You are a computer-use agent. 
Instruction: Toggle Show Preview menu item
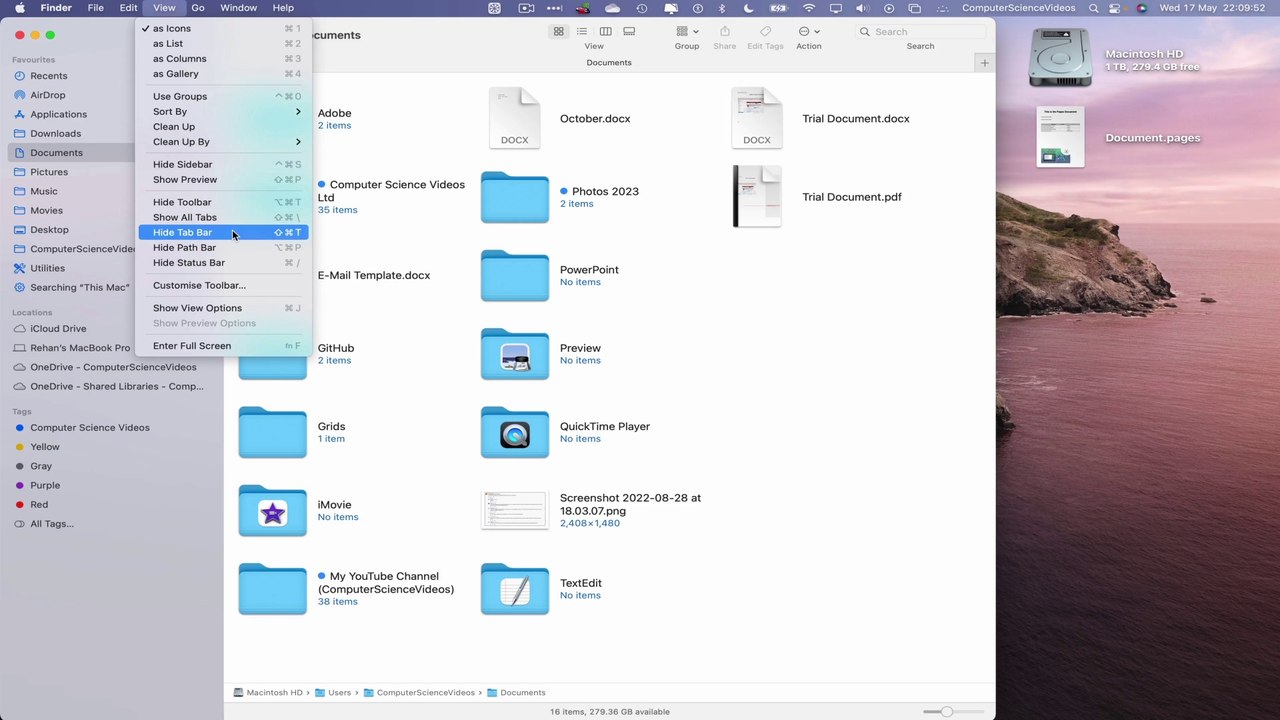(x=223, y=180)
